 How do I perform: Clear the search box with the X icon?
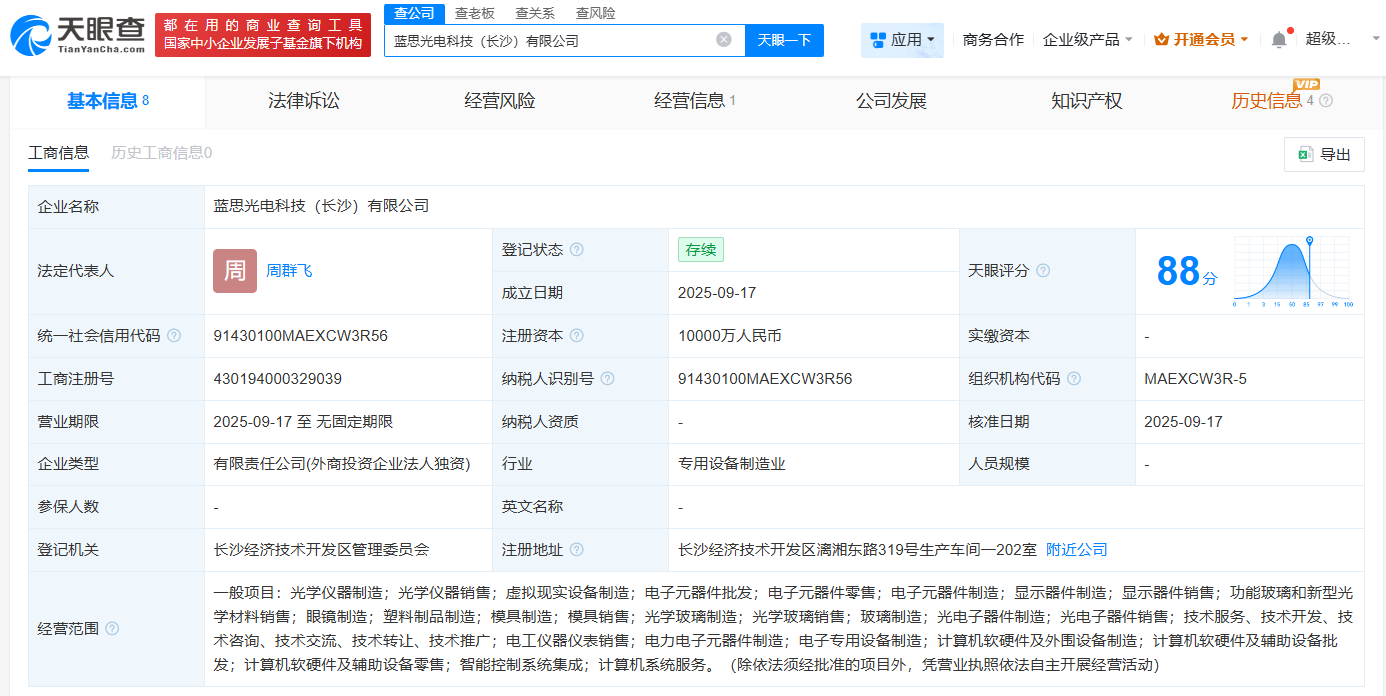pyautogui.click(x=725, y=40)
